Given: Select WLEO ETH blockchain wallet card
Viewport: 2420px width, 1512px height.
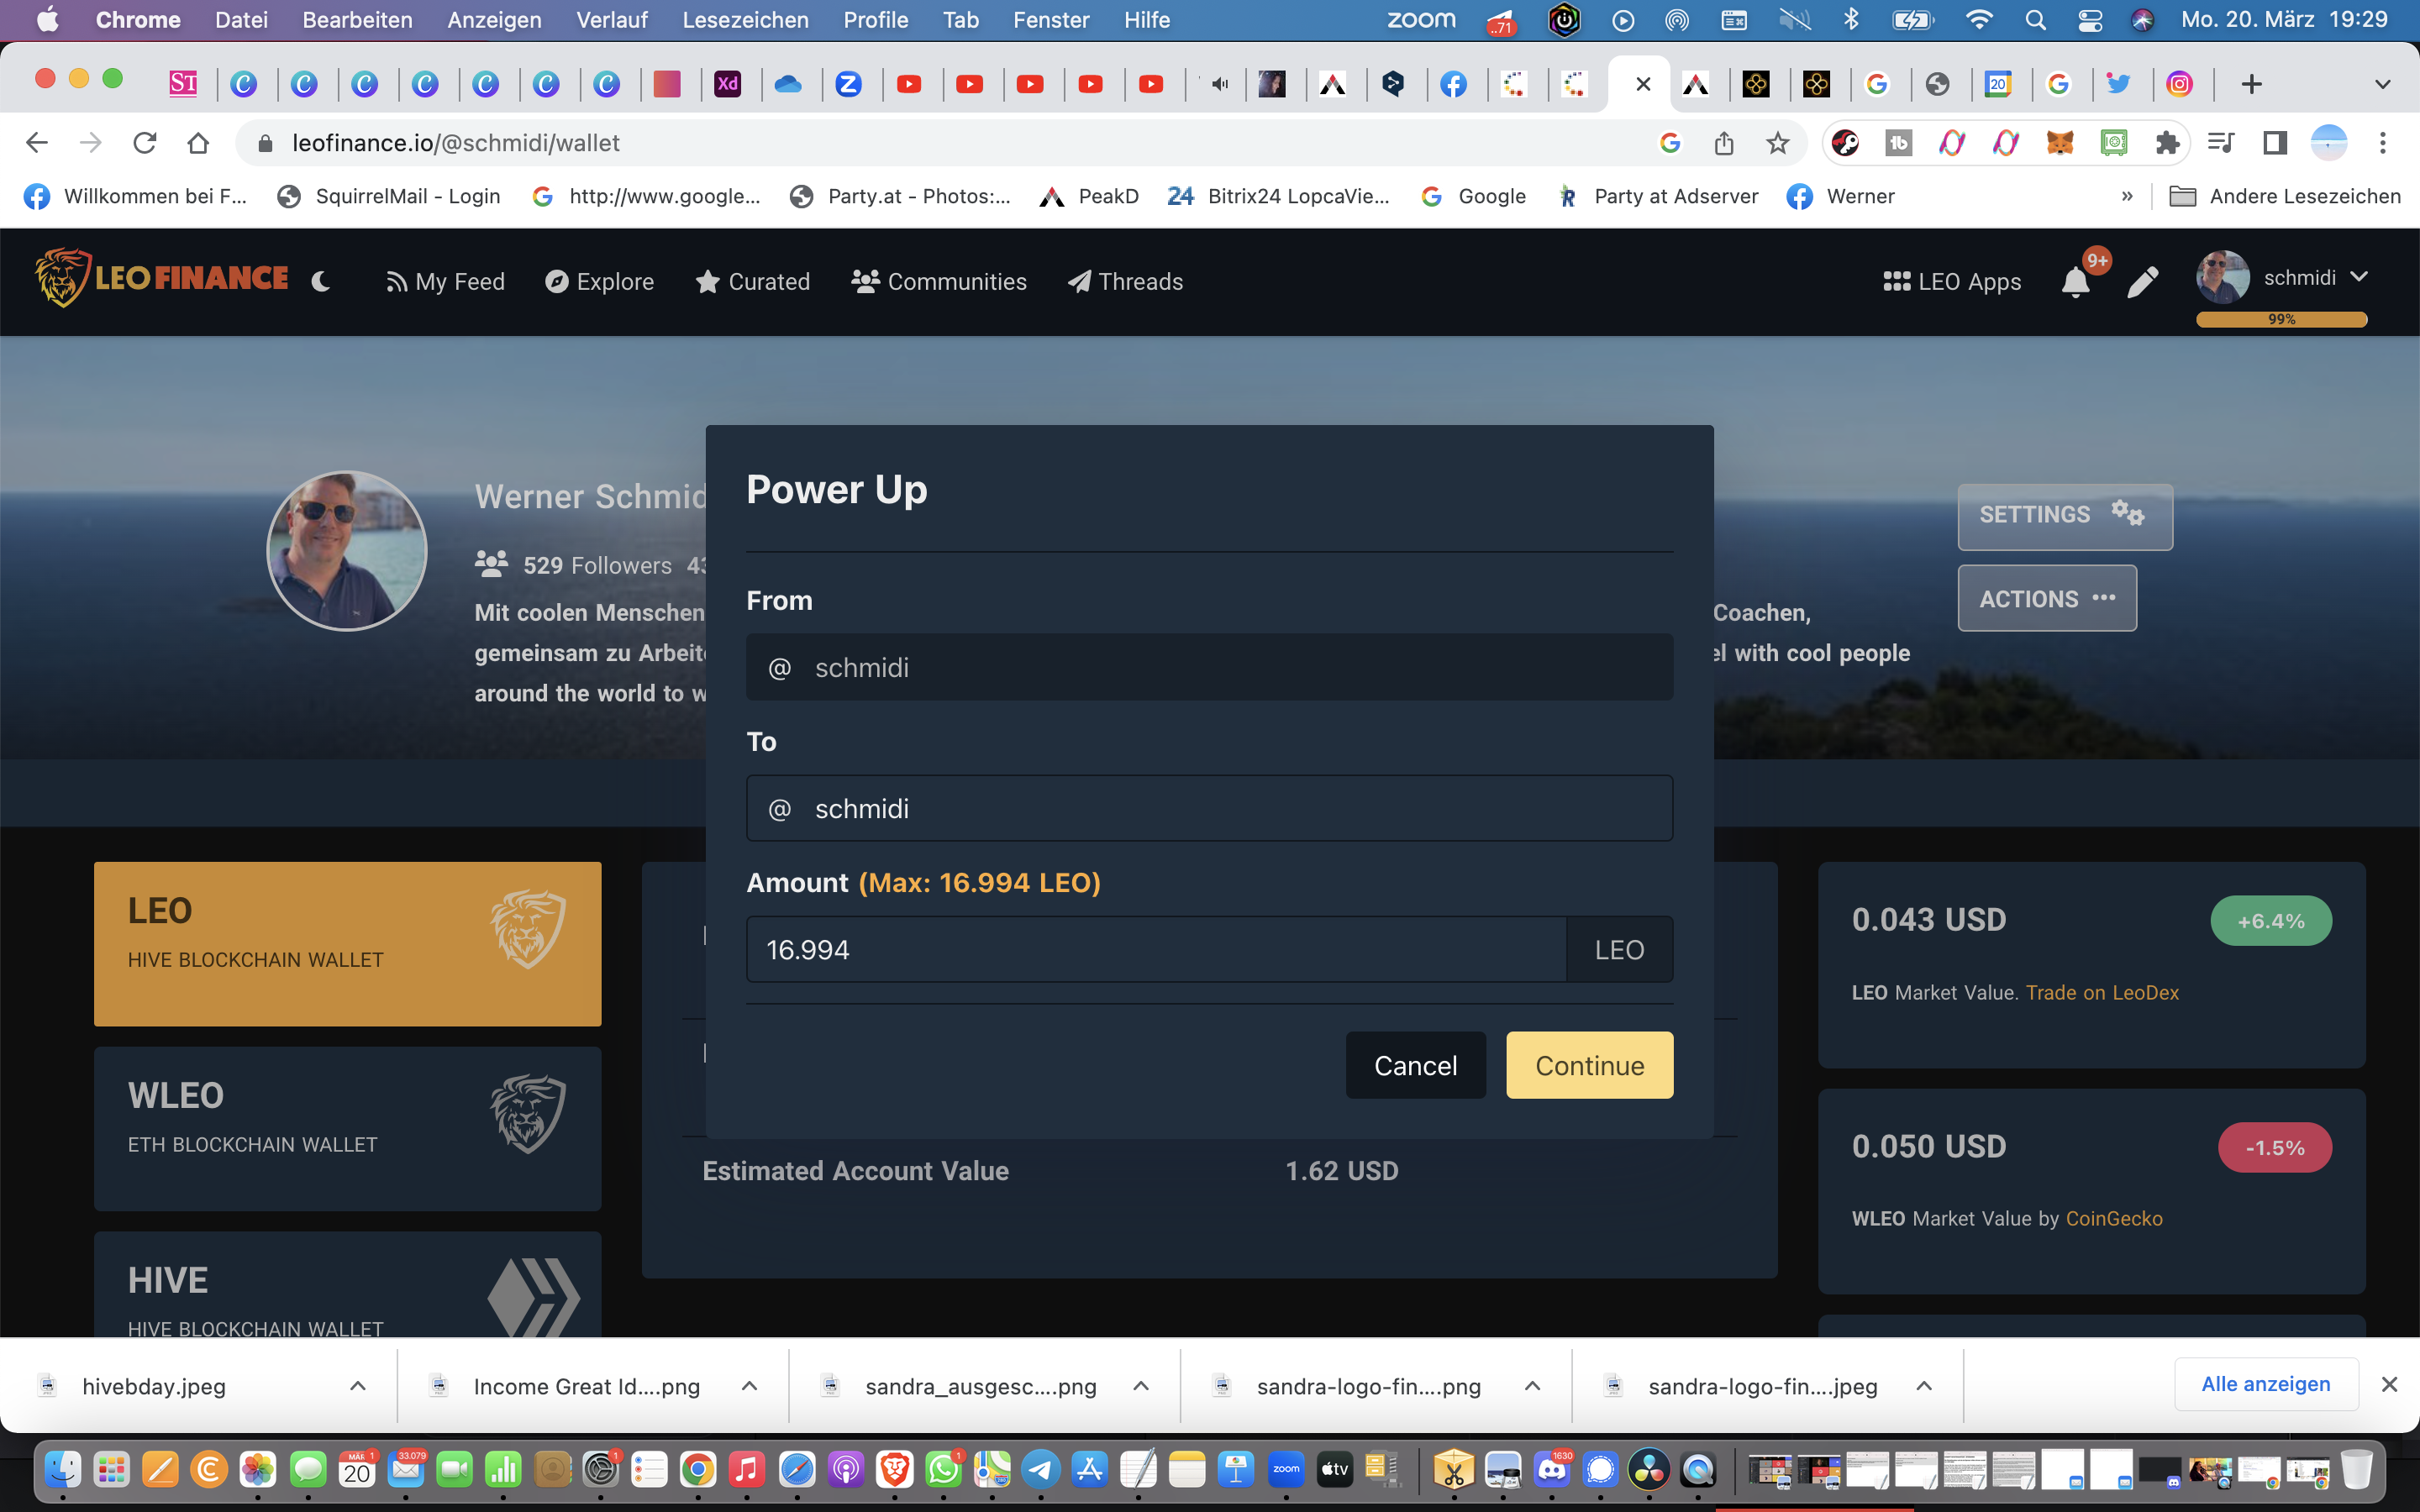Looking at the screenshot, I should (x=347, y=1129).
